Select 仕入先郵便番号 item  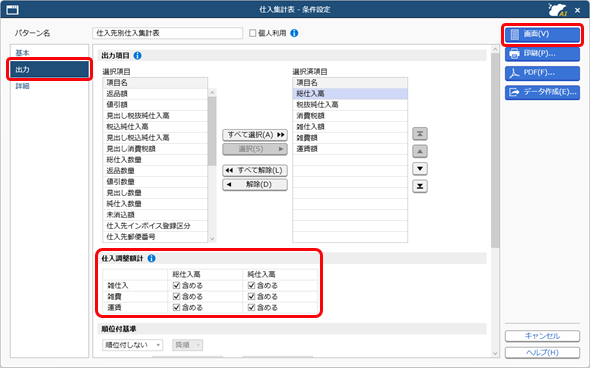(155, 237)
